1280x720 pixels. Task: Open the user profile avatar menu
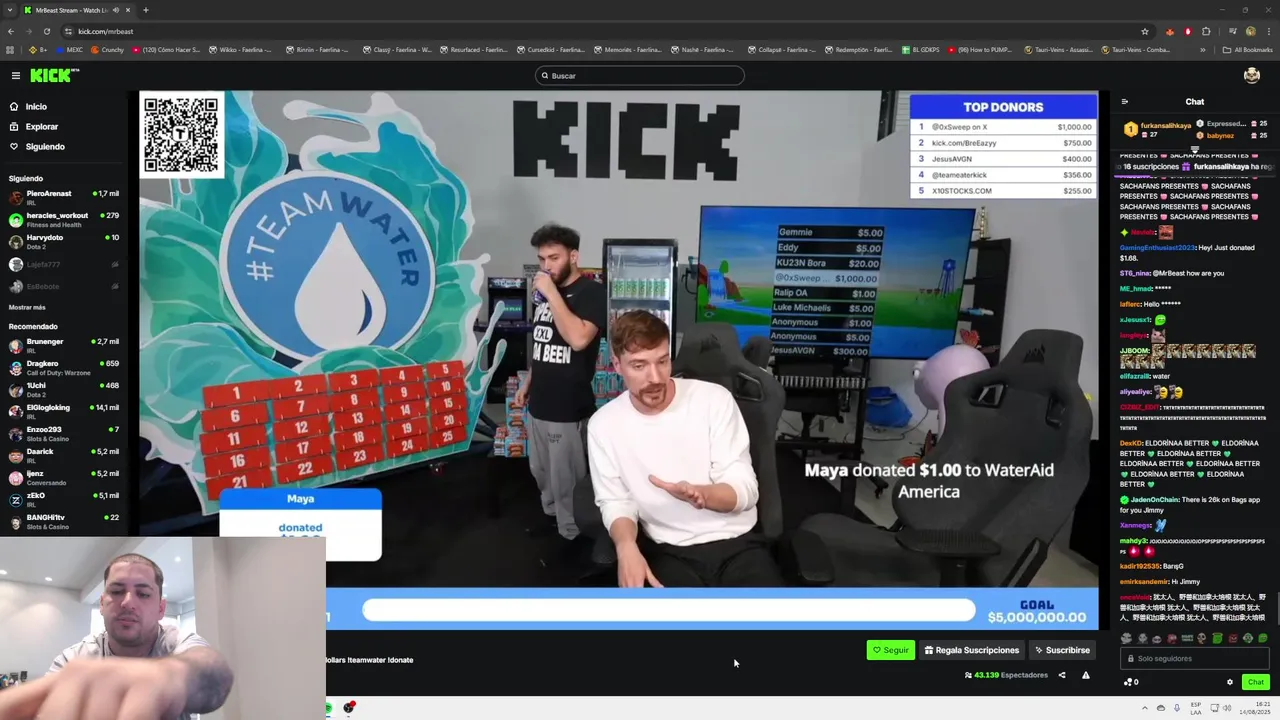click(x=1251, y=75)
